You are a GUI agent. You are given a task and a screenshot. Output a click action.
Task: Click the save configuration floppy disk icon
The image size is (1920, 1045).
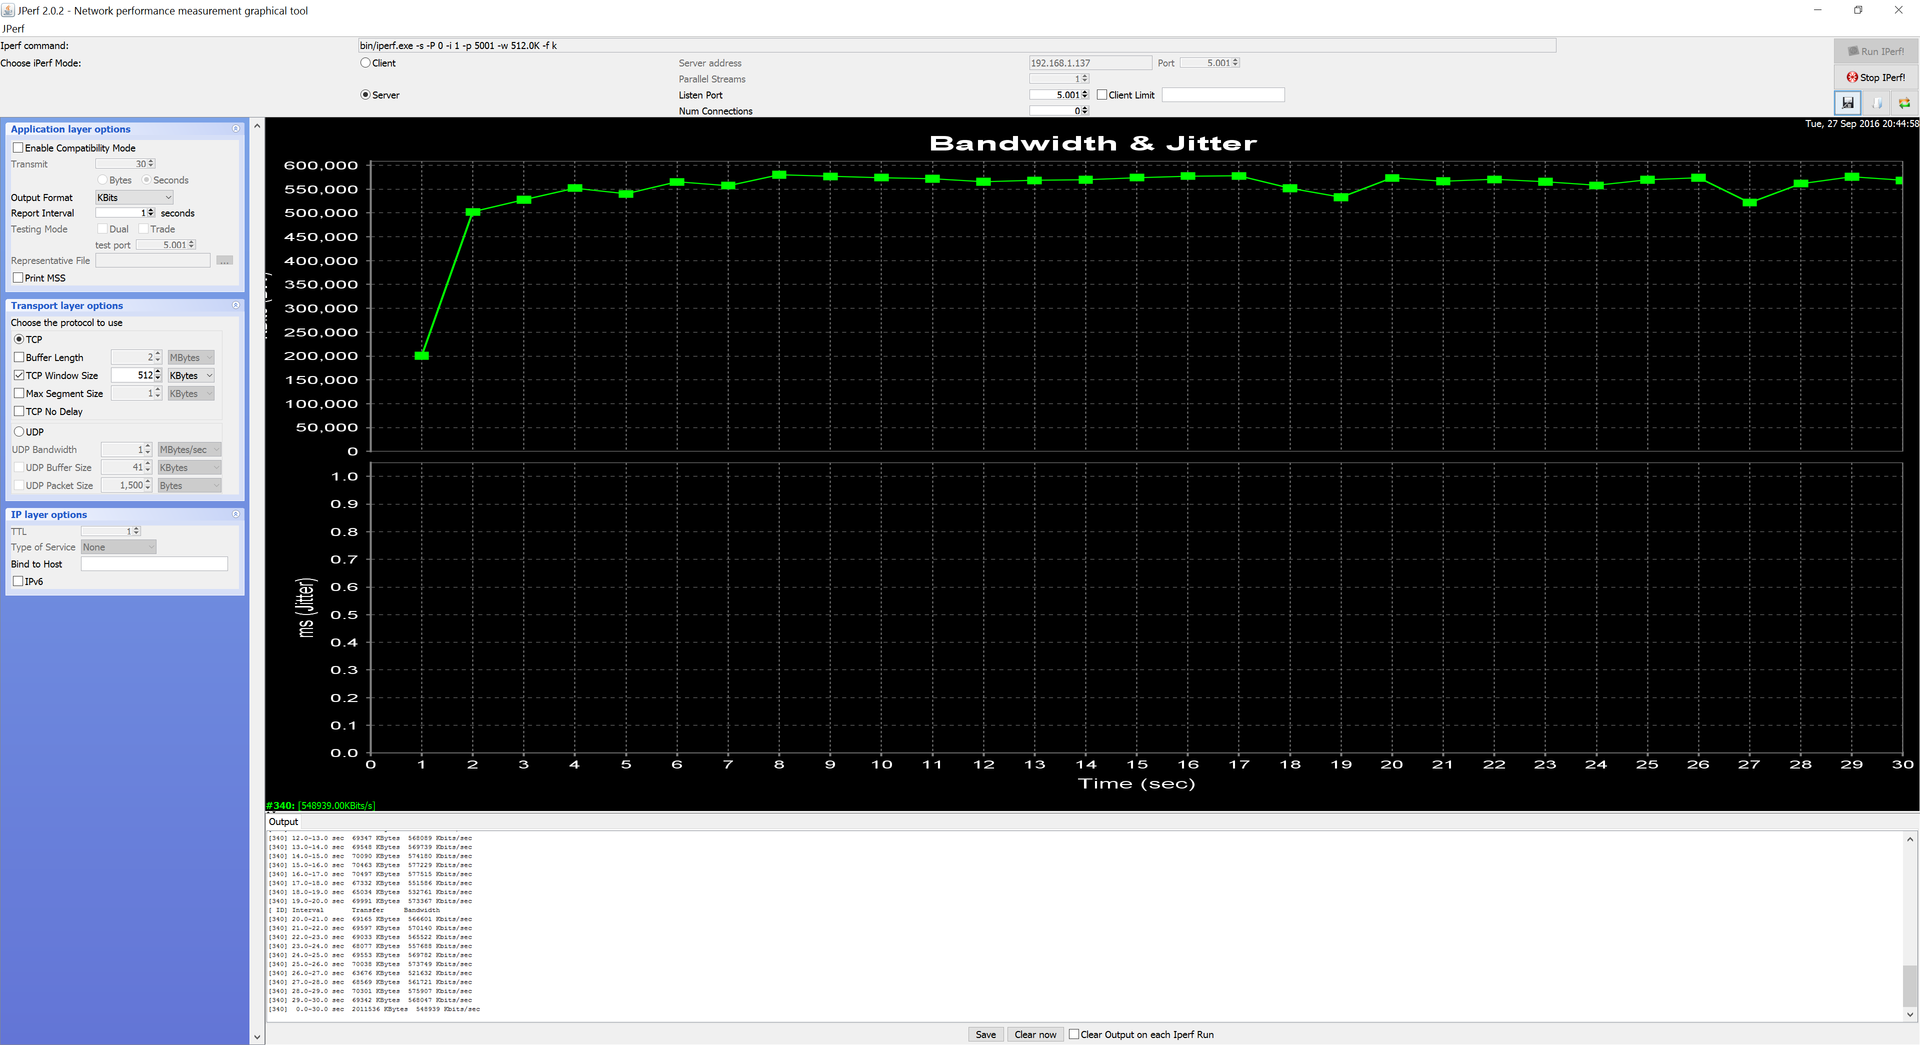tap(1847, 102)
